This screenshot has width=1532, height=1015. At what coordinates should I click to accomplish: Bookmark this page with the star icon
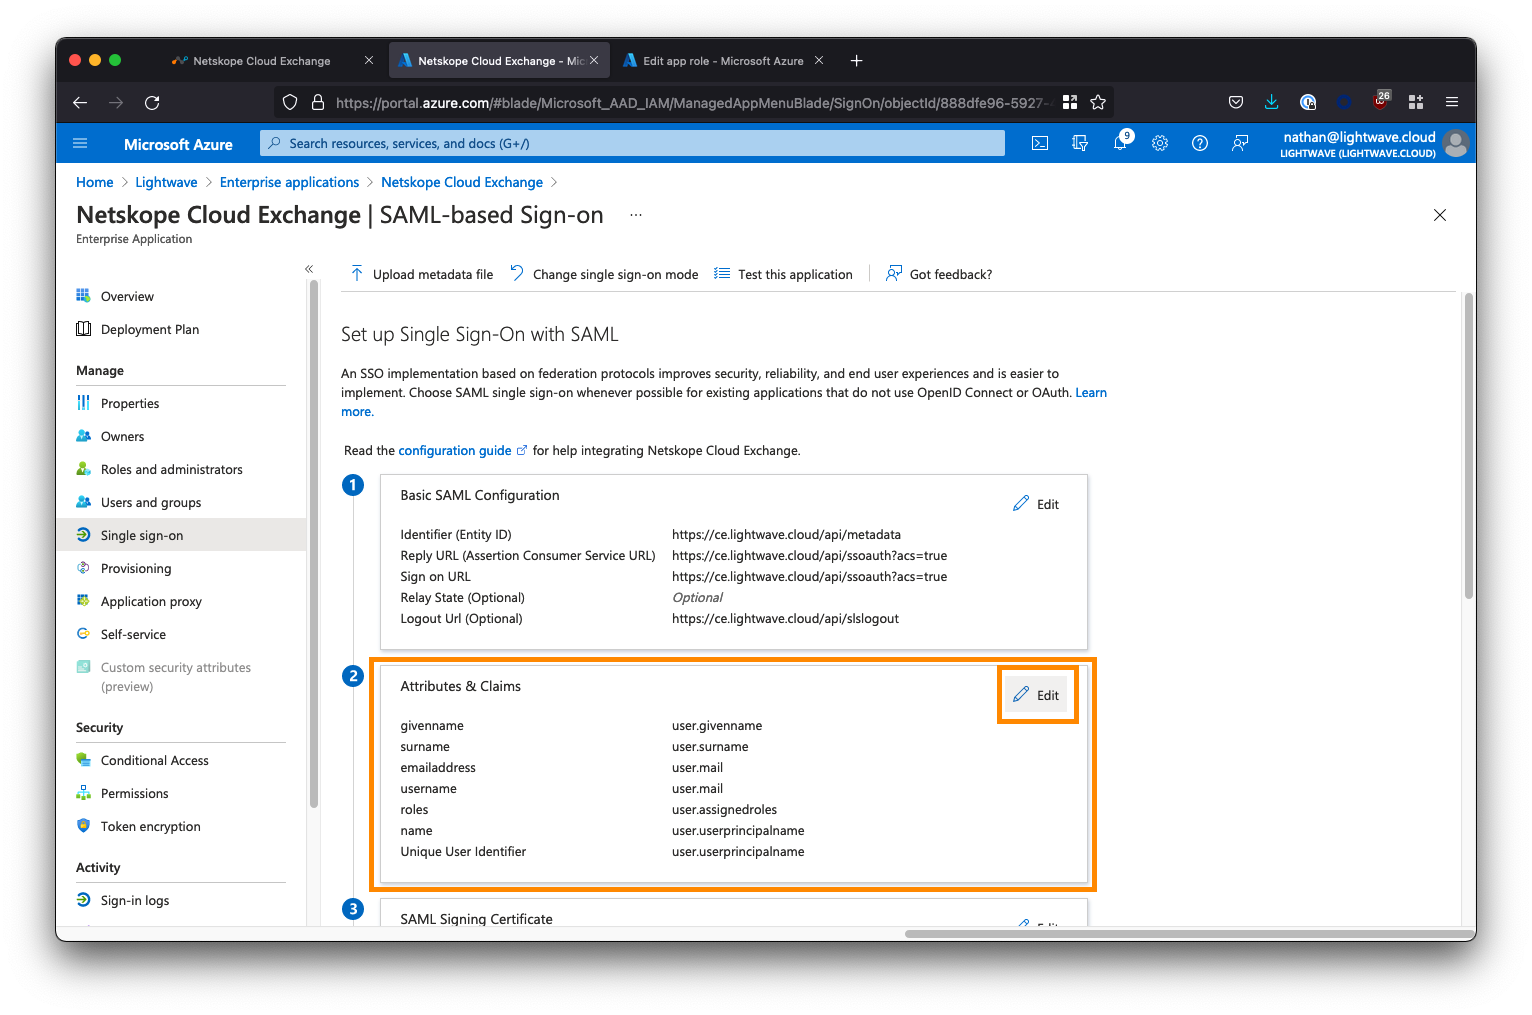1098,102
